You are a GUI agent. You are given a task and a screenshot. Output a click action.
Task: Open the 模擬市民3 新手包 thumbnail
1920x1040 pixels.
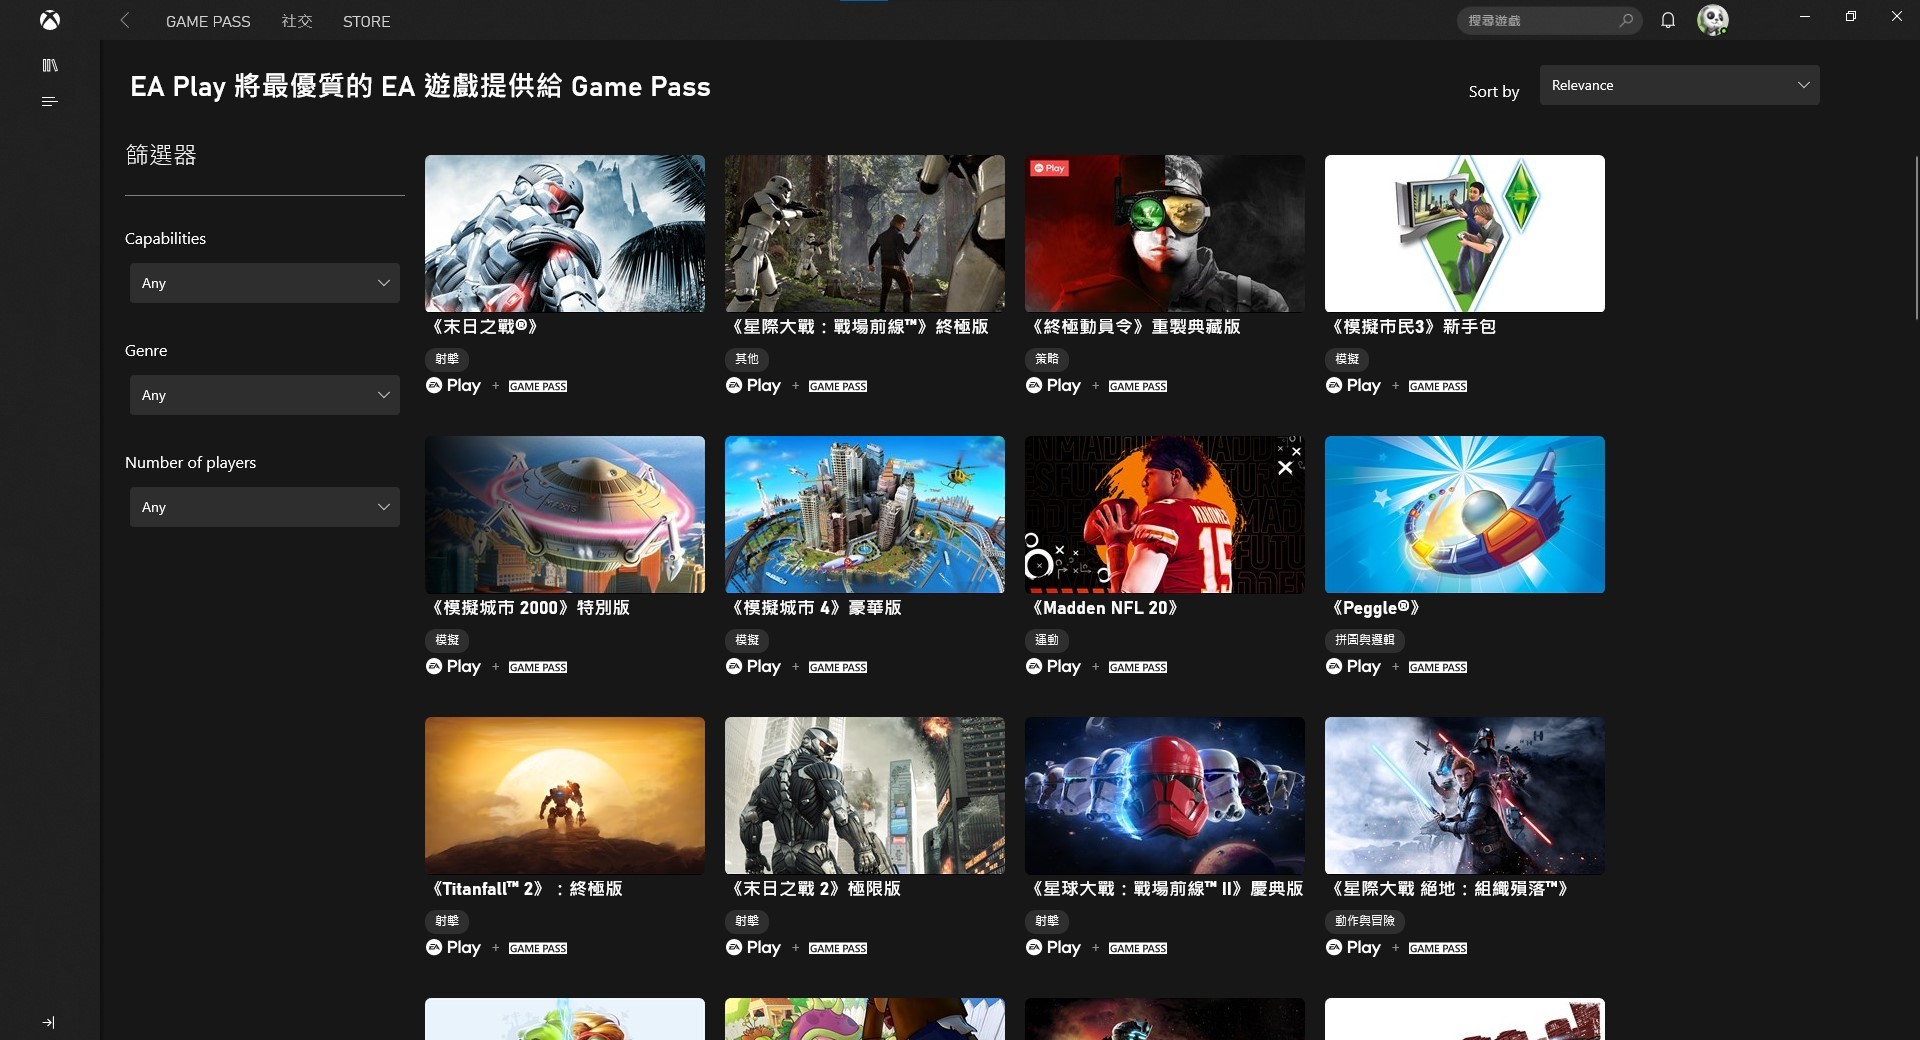1465,233
